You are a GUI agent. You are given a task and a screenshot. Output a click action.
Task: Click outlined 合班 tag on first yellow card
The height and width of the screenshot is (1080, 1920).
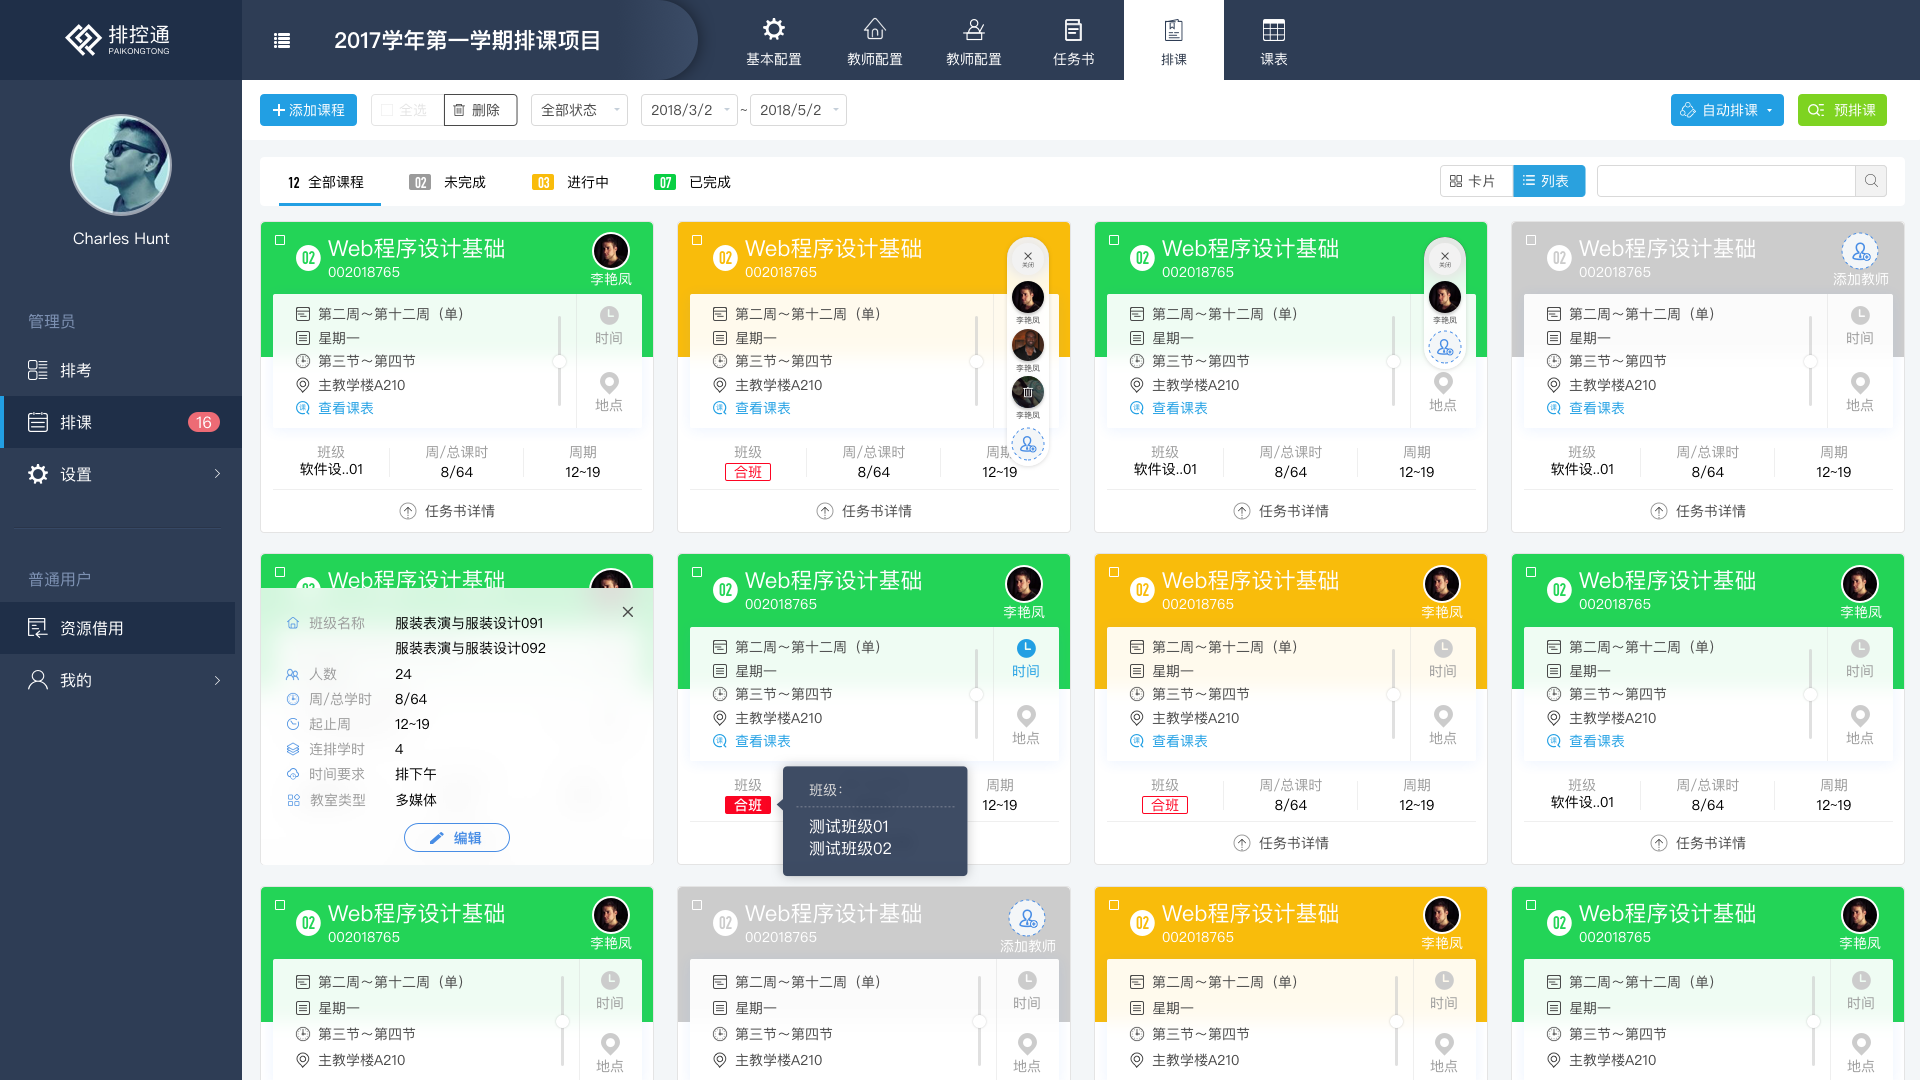click(x=748, y=472)
